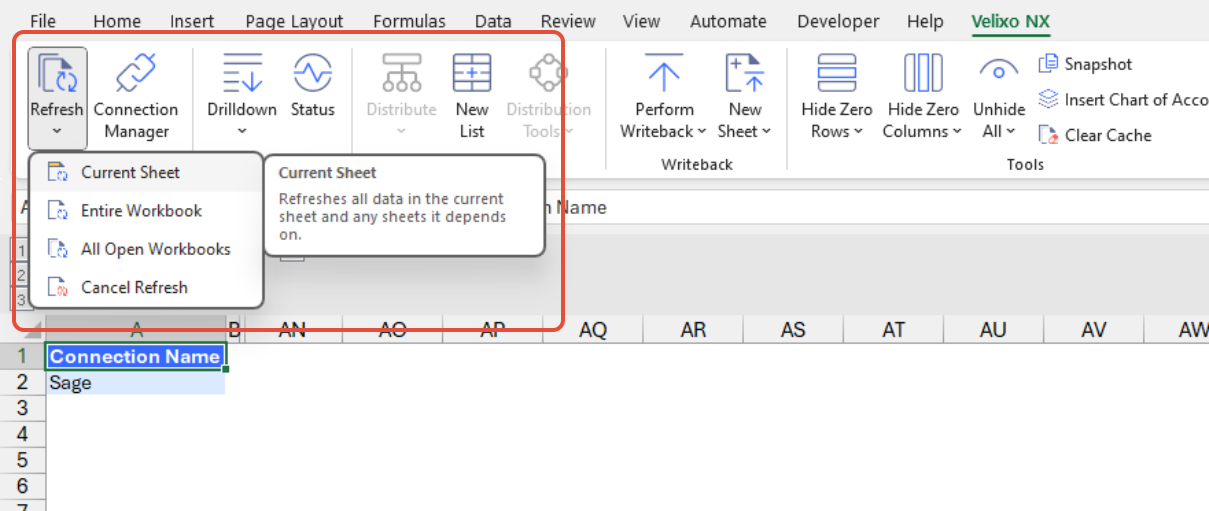The width and height of the screenshot is (1209, 511).
Task: Switch to the Data tab
Action: pos(493,21)
